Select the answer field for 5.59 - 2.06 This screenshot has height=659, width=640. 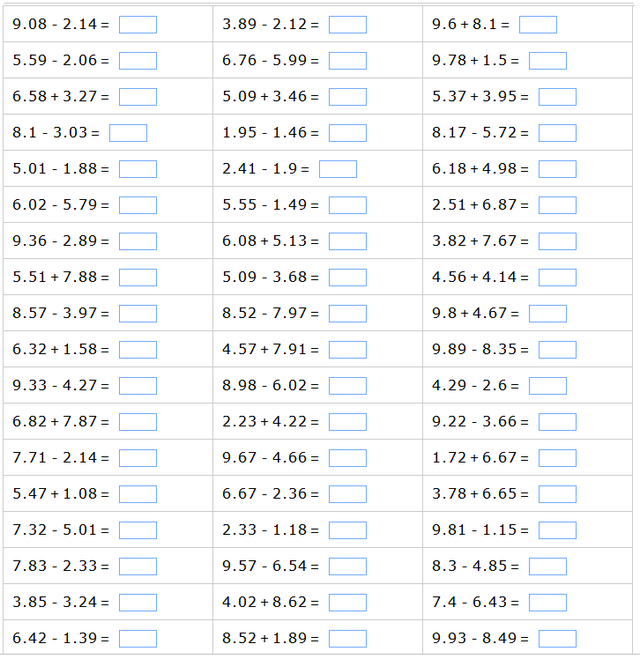coord(138,61)
